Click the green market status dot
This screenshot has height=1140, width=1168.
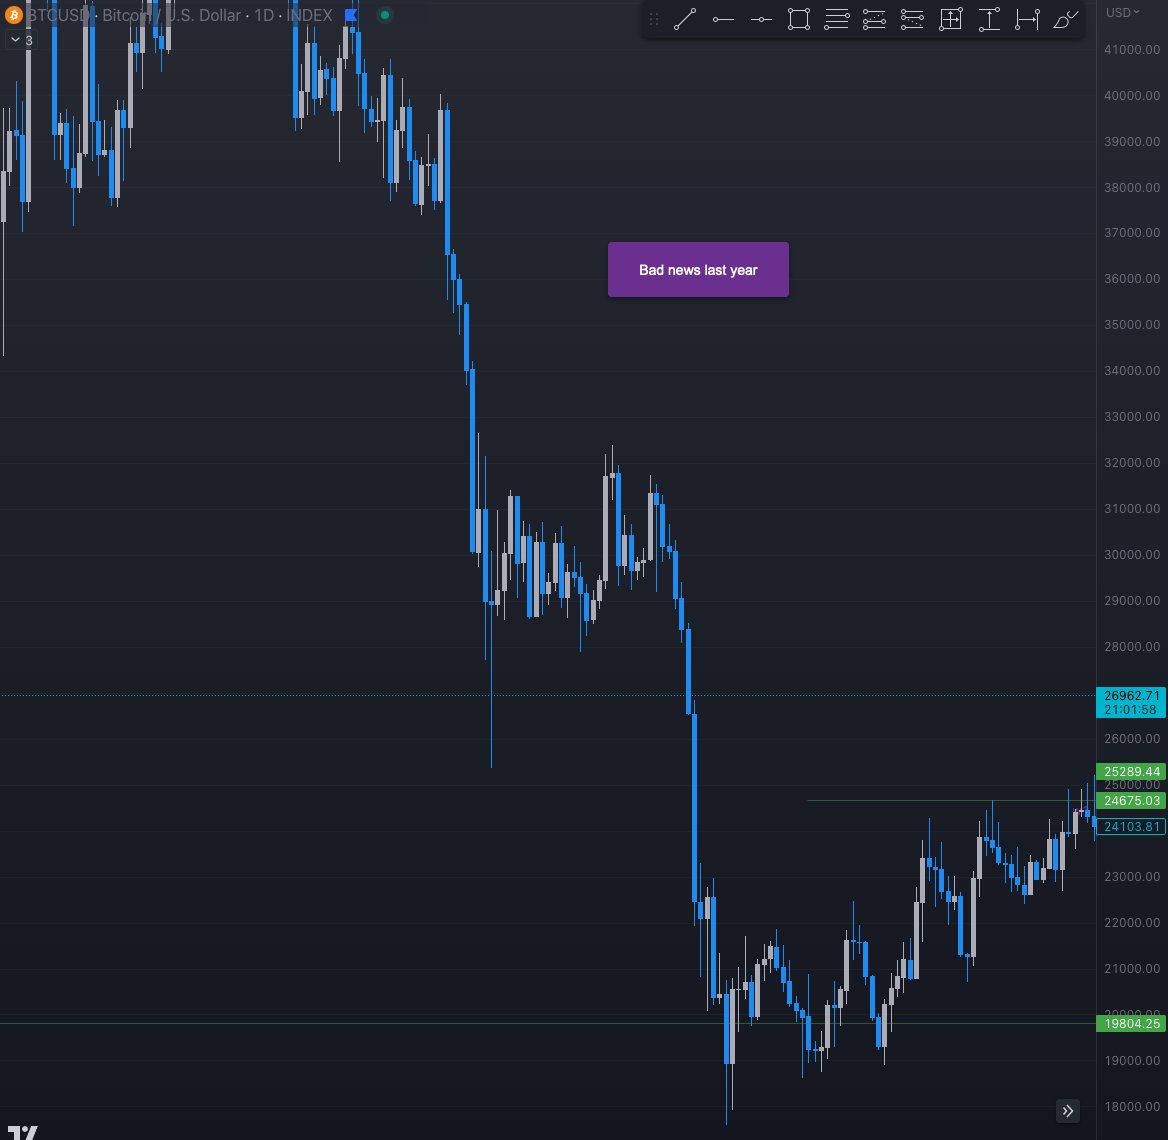[x=384, y=15]
